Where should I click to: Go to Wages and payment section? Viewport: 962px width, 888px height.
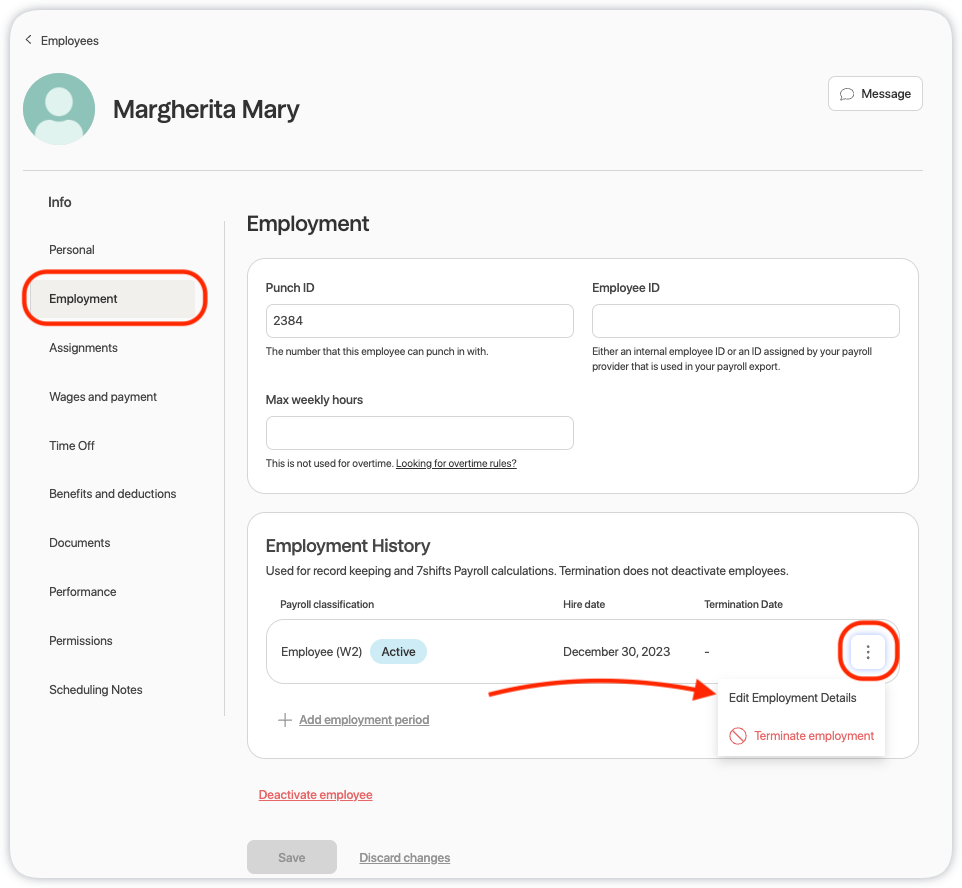[x=103, y=397]
